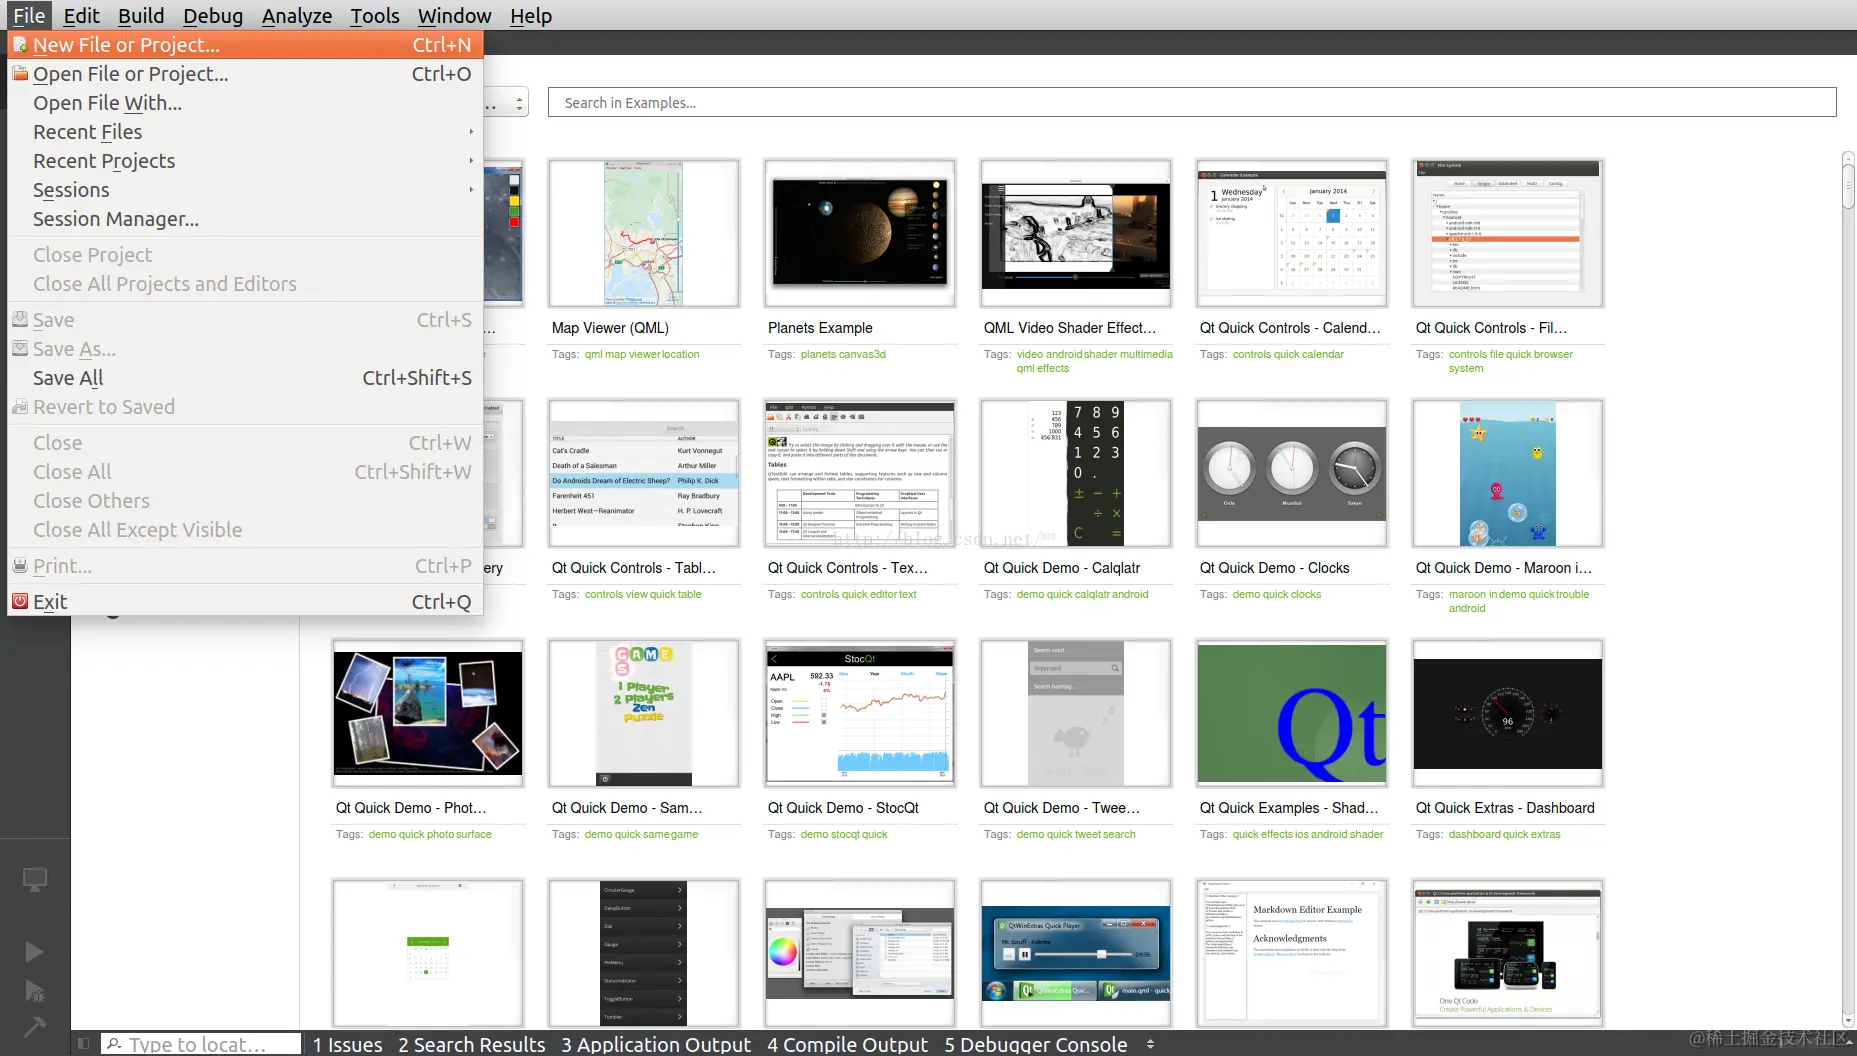
Task: Open the Build menu
Action: pos(141,16)
